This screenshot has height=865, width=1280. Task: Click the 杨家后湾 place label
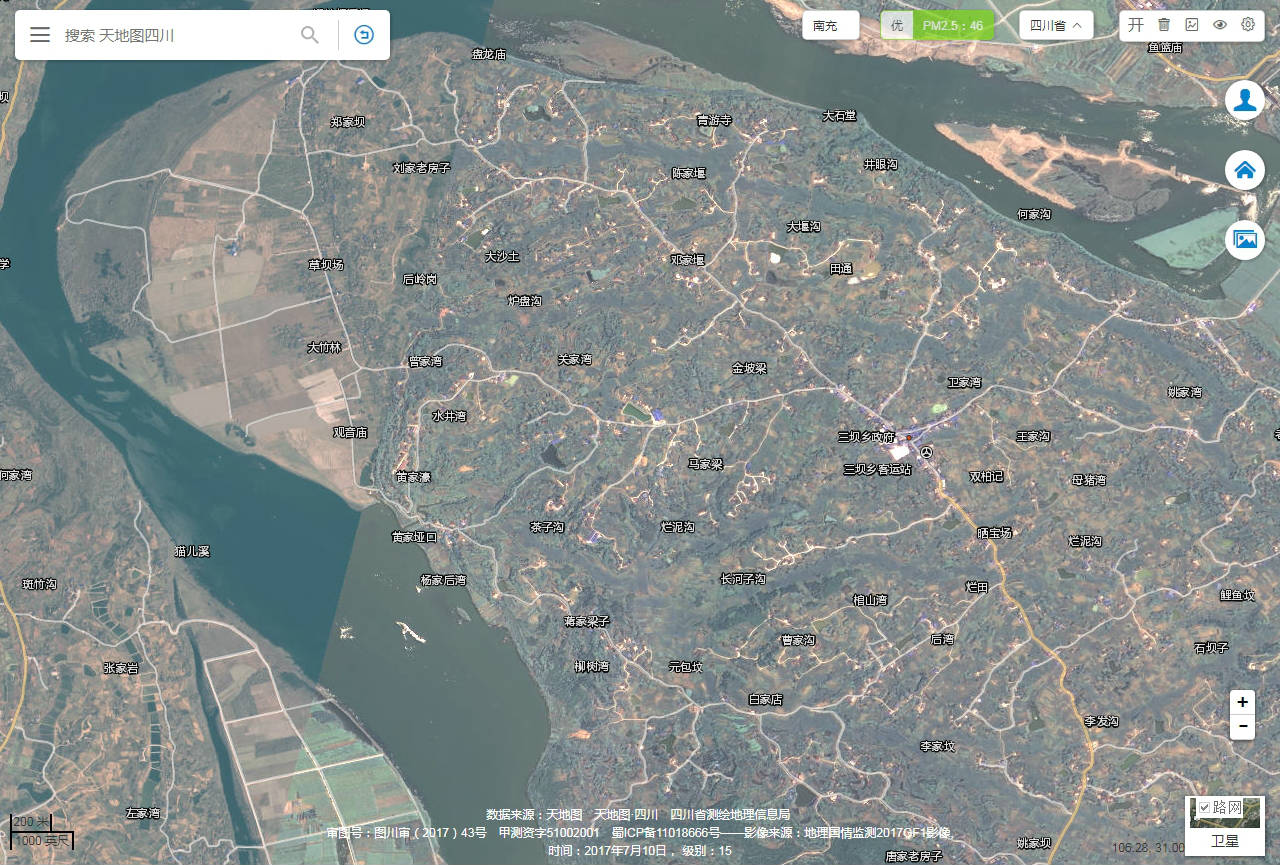pyautogui.click(x=443, y=580)
